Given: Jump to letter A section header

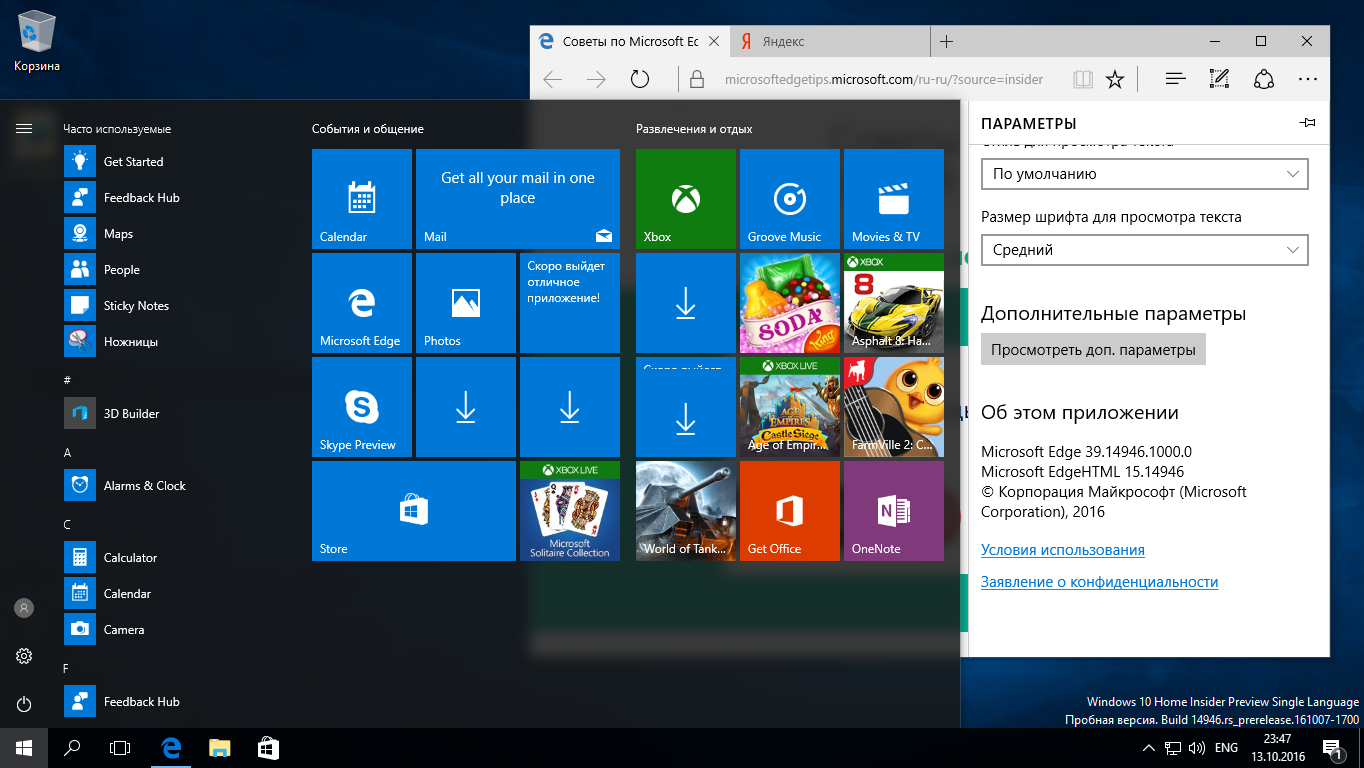Looking at the screenshot, I should 68,452.
